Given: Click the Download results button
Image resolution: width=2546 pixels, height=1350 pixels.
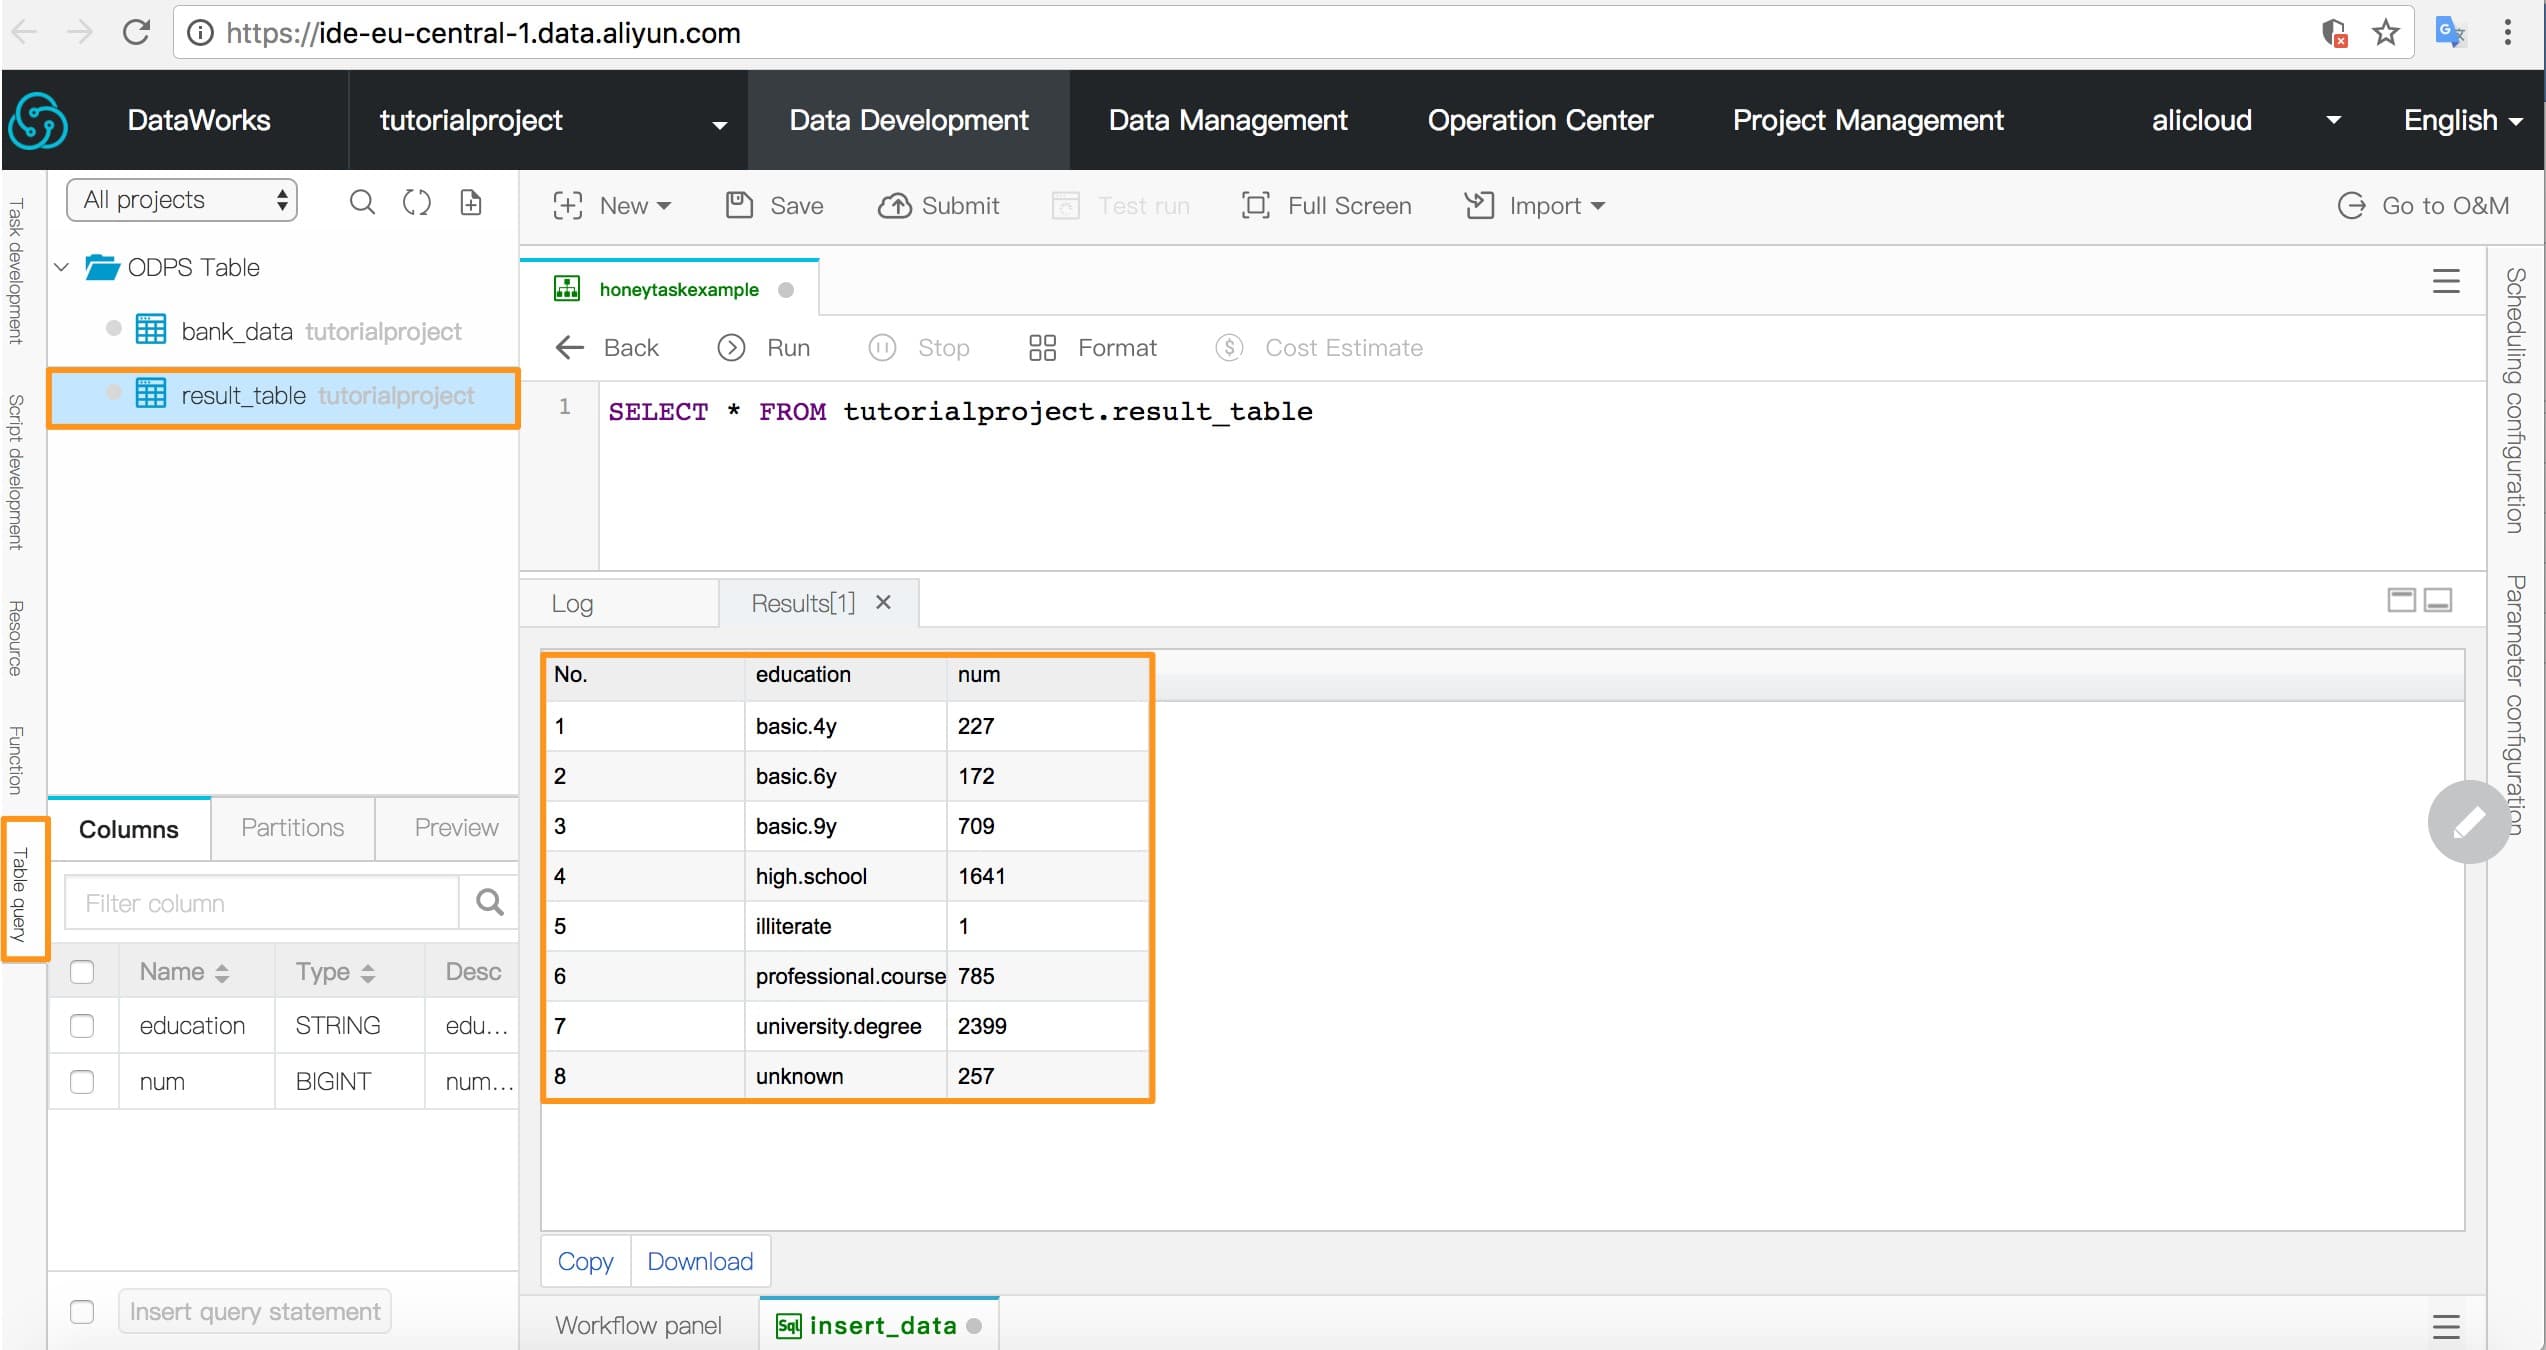Looking at the screenshot, I should [700, 1262].
